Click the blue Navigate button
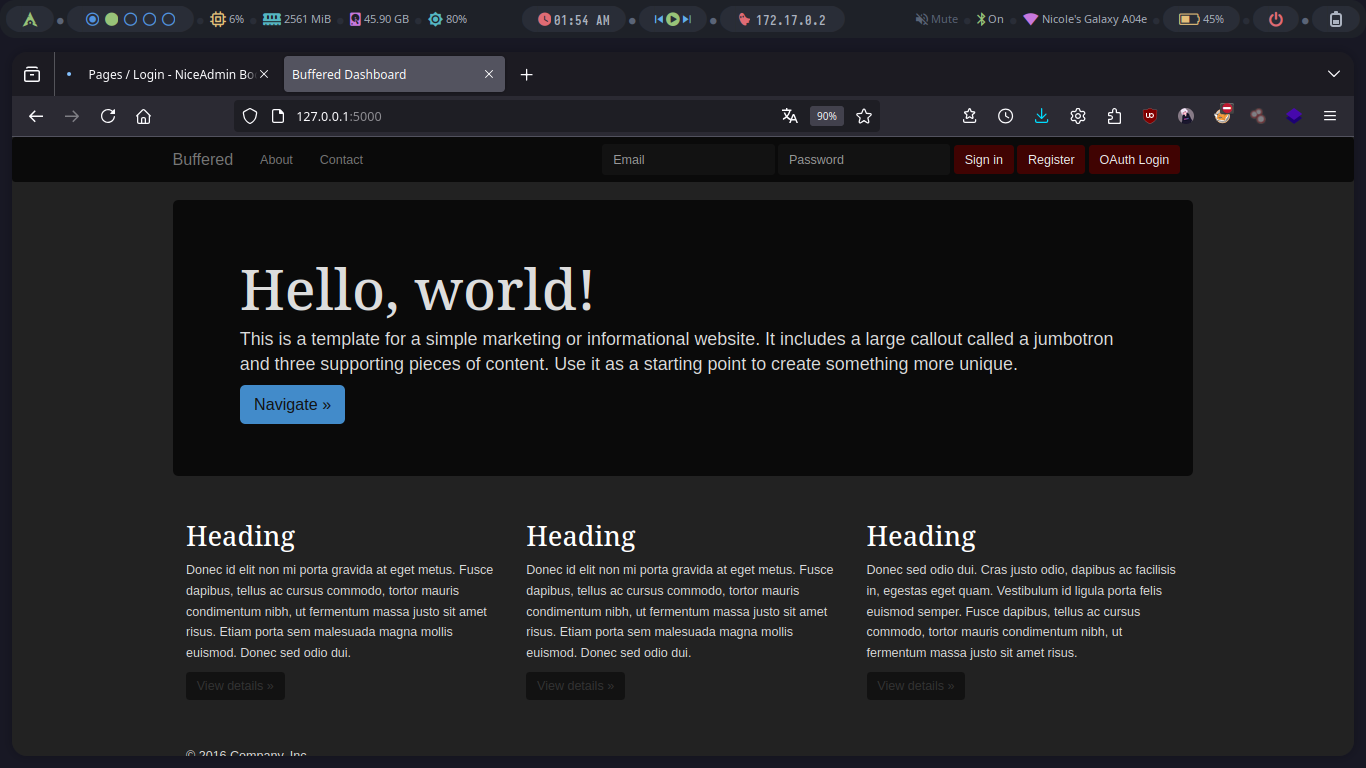This screenshot has width=1366, height=768. tap(292, 404)
